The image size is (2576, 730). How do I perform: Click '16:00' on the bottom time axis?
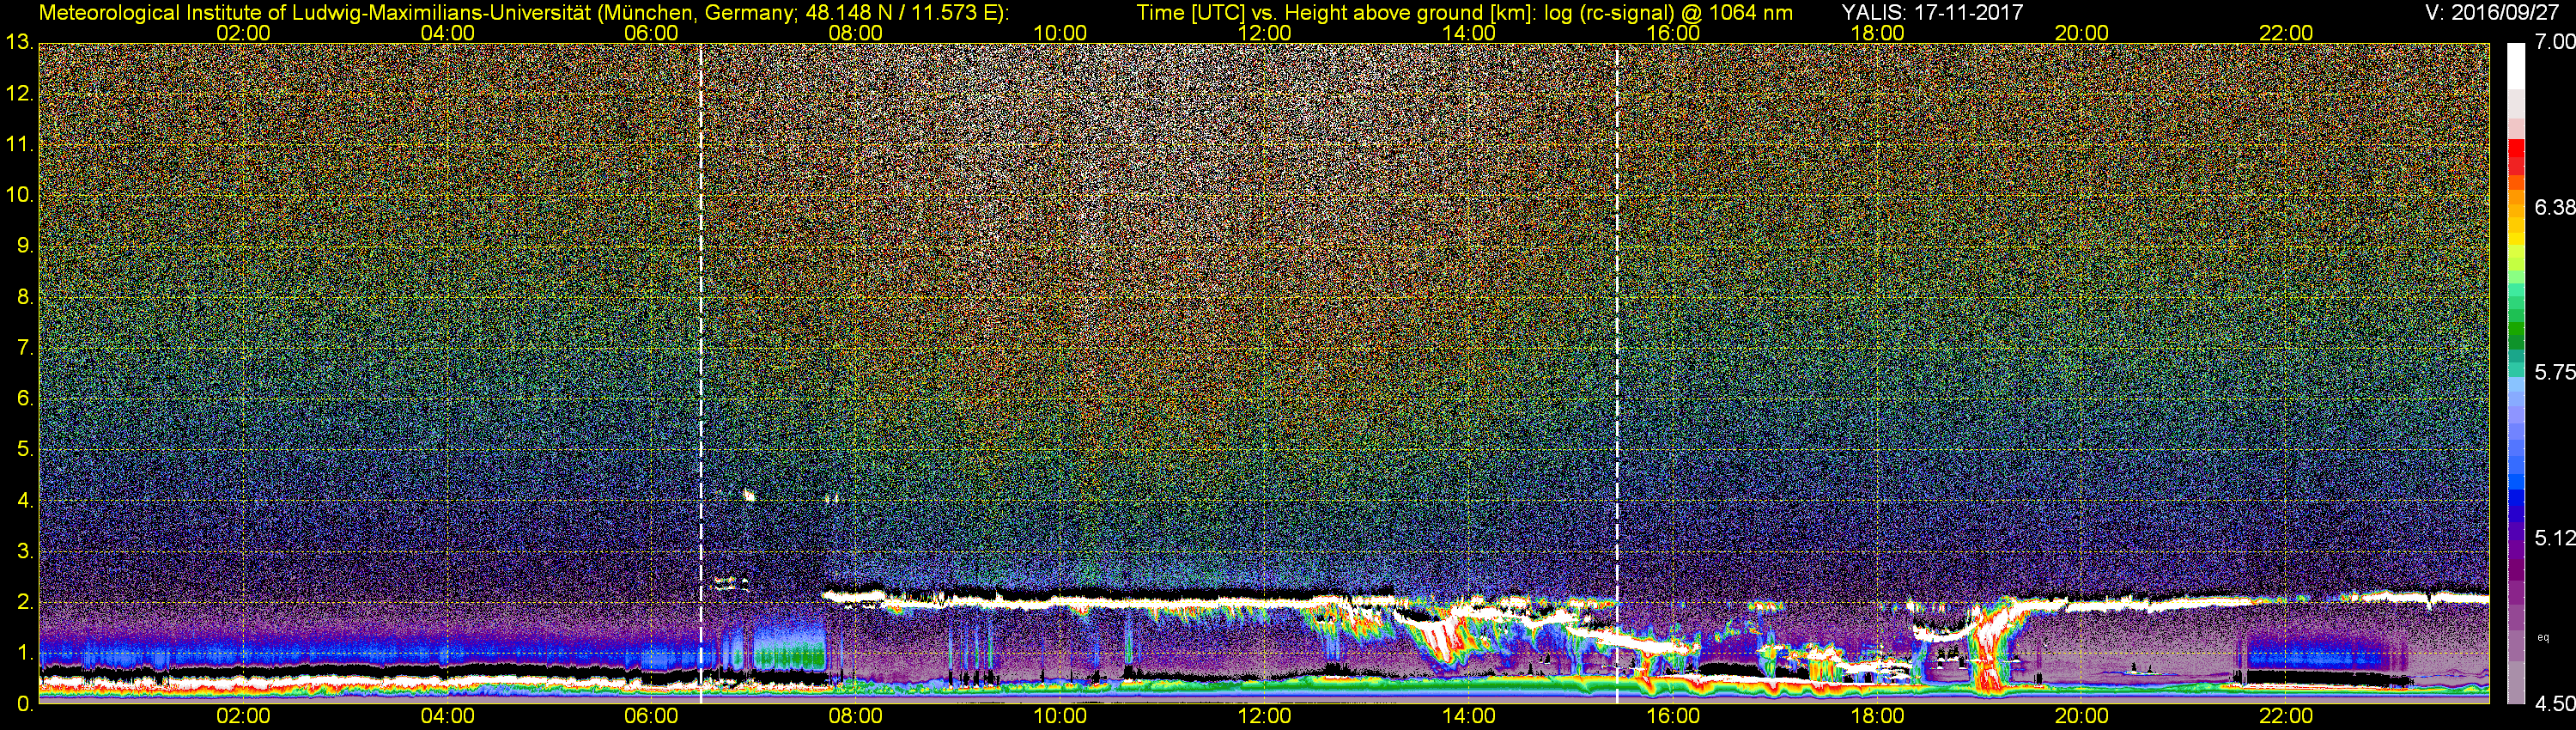click(x=1673, y=716)
